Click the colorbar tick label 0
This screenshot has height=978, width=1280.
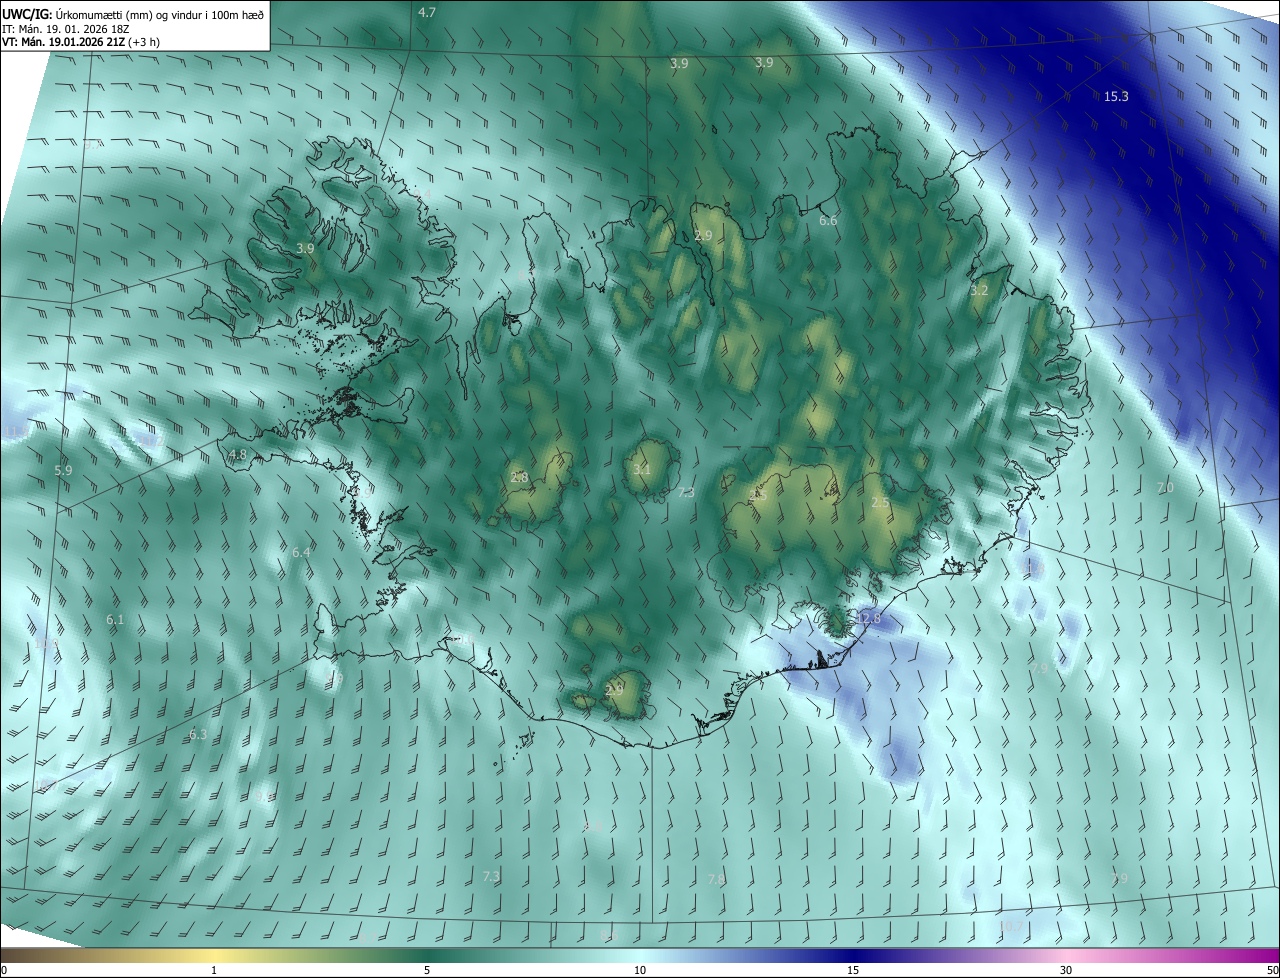[x=4, y=970]
